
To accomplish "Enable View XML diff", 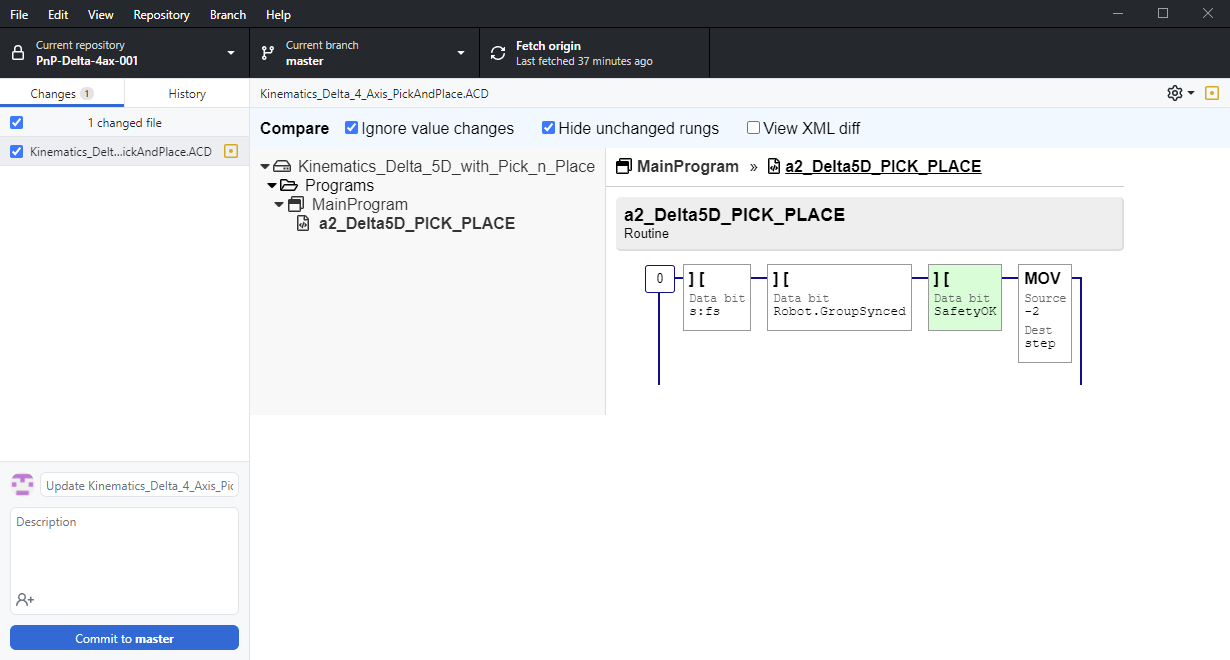I will click(x=753, y=128).
